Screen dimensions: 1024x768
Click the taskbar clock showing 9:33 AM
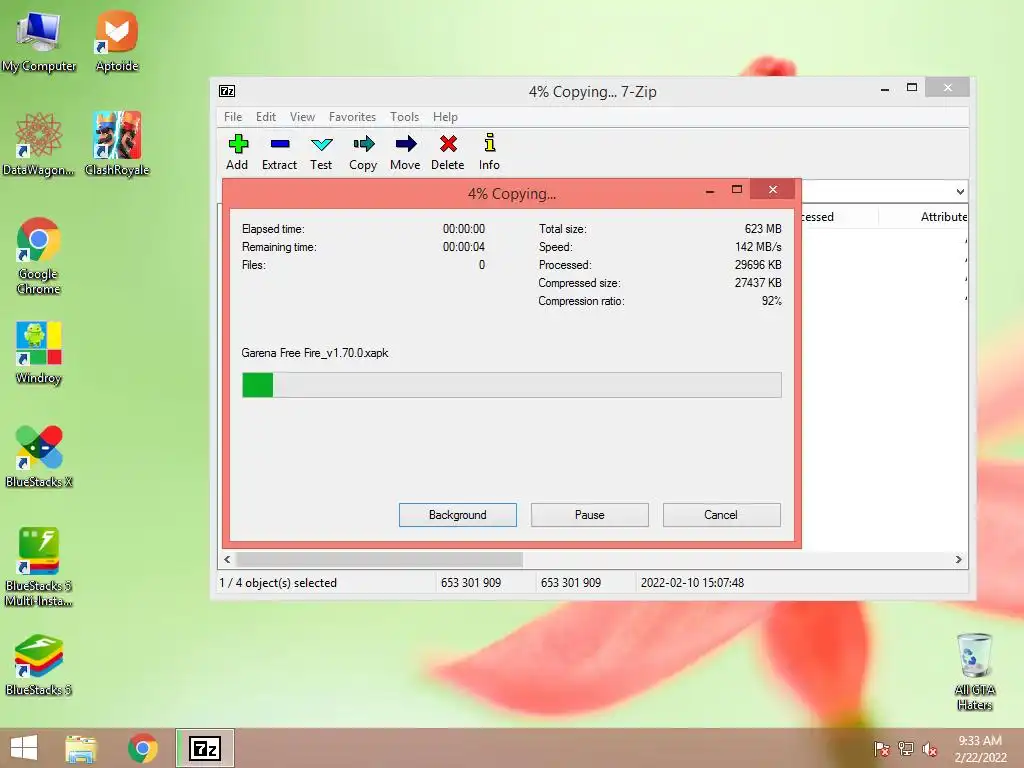[980, 749]
